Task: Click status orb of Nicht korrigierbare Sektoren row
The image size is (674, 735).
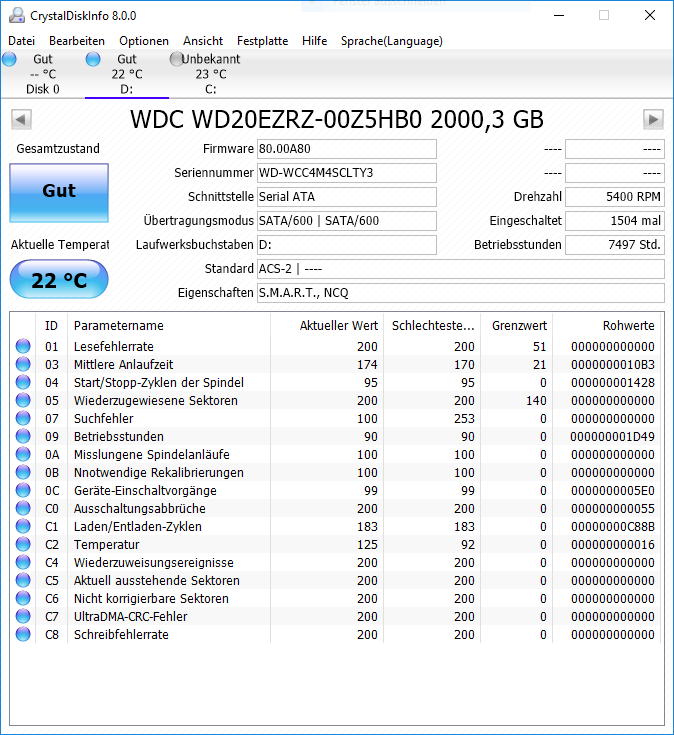Action: point(23,598)
